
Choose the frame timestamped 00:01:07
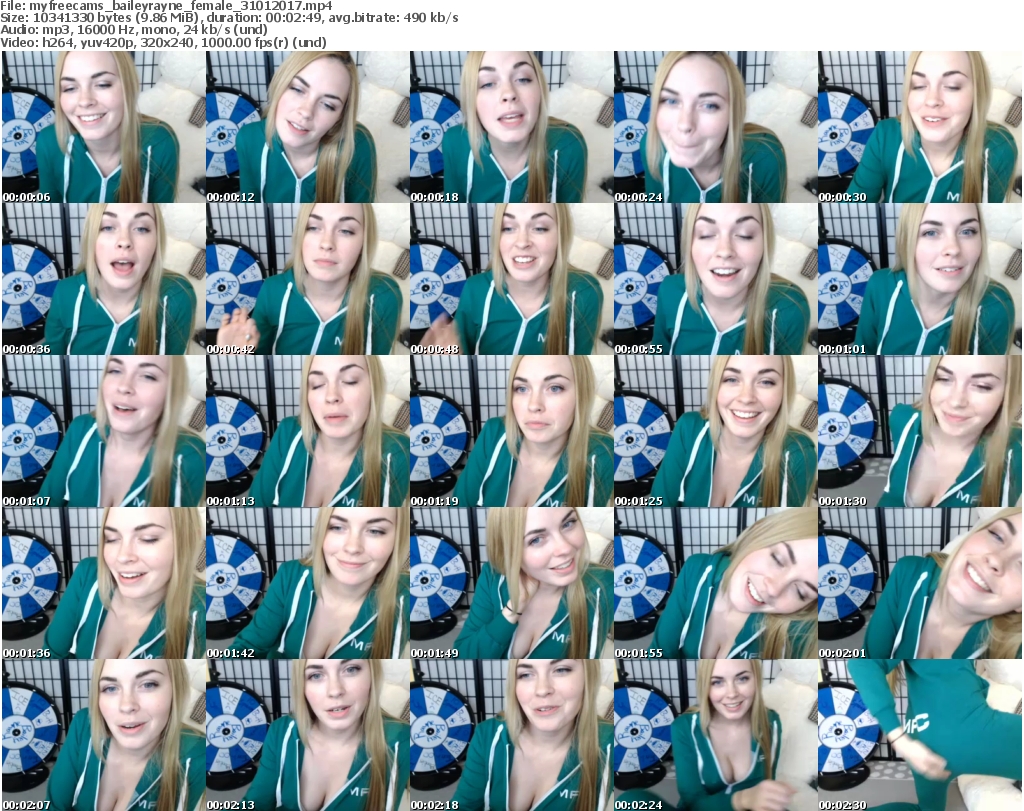103,431
